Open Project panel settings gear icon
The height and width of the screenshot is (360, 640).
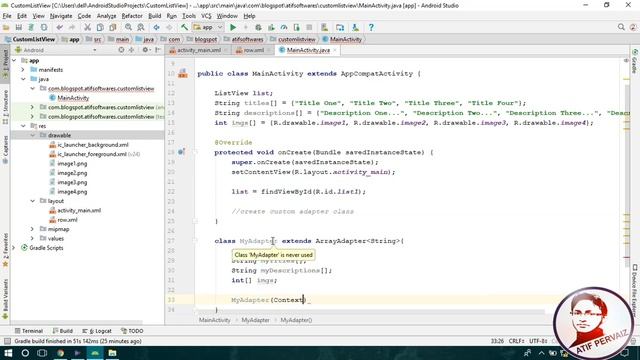[145, 50]
